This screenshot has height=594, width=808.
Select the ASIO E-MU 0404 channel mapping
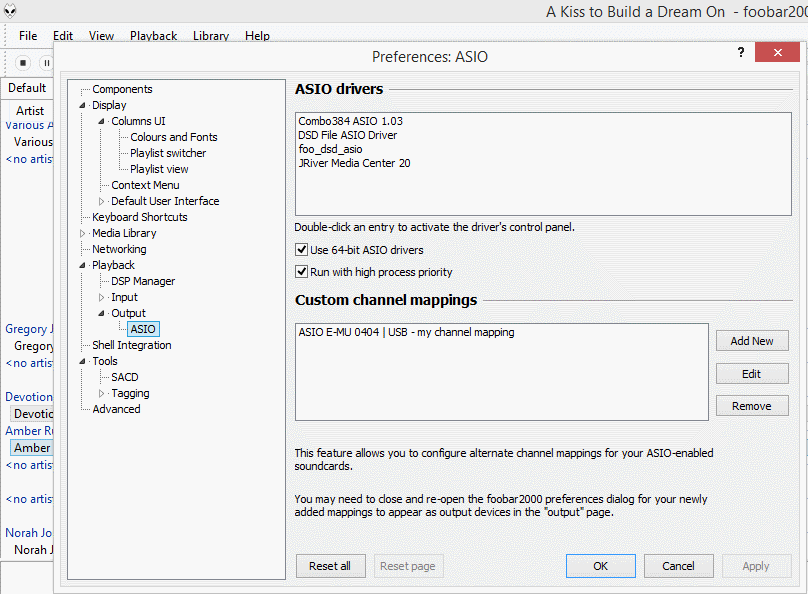(x=406, y=332)
